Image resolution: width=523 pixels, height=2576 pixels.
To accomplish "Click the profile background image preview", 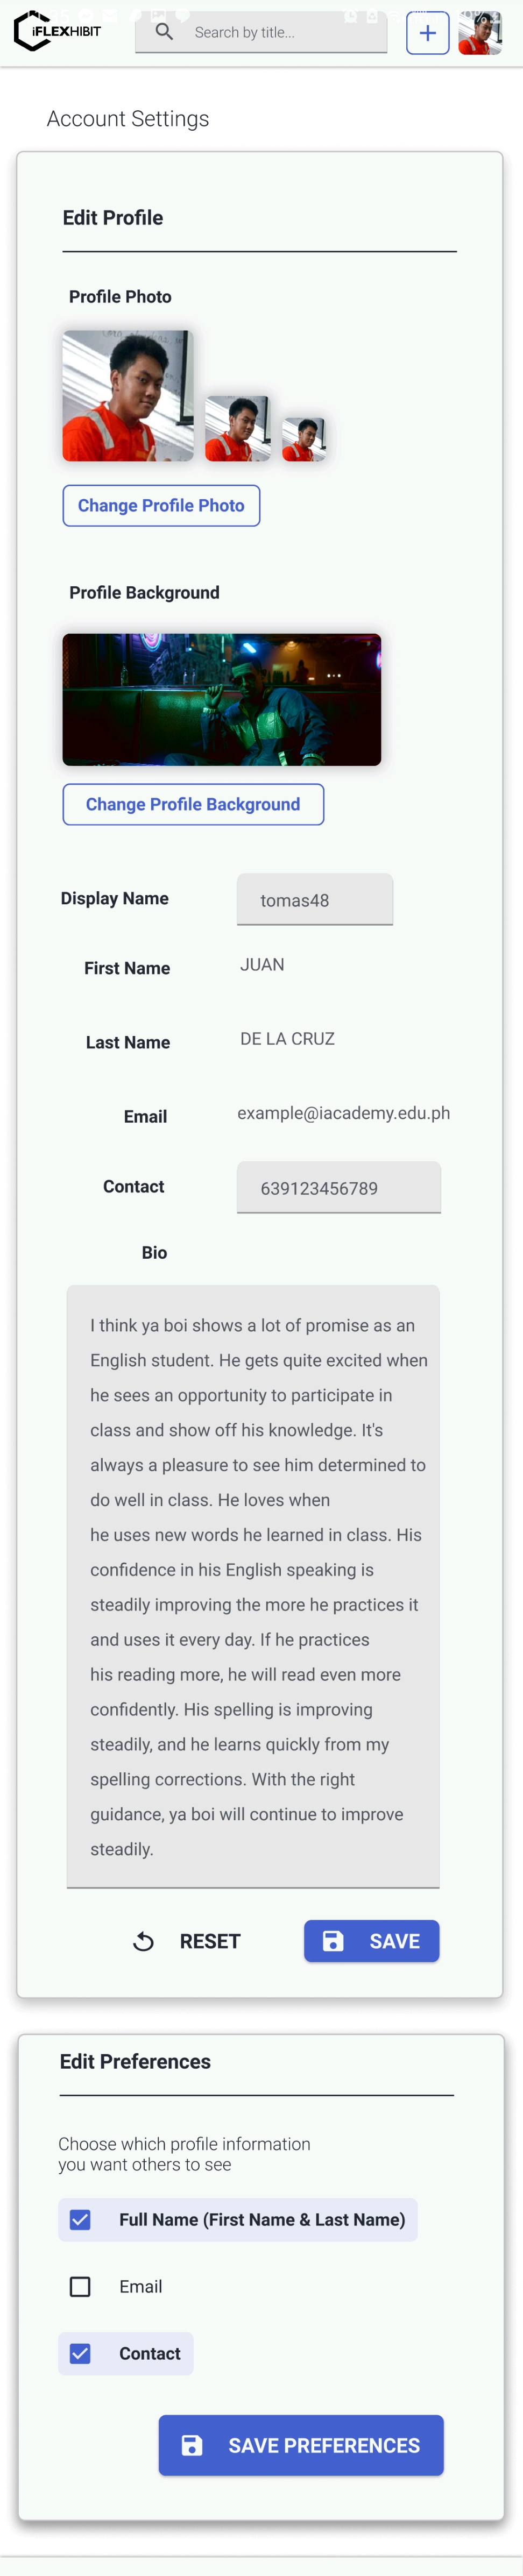I will [222, 699].
